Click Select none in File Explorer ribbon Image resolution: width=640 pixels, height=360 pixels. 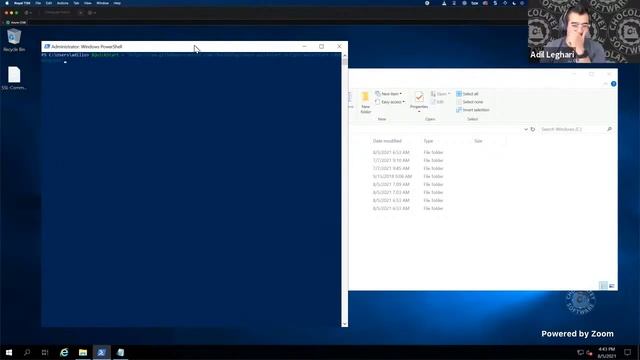[x=470, y=102]
